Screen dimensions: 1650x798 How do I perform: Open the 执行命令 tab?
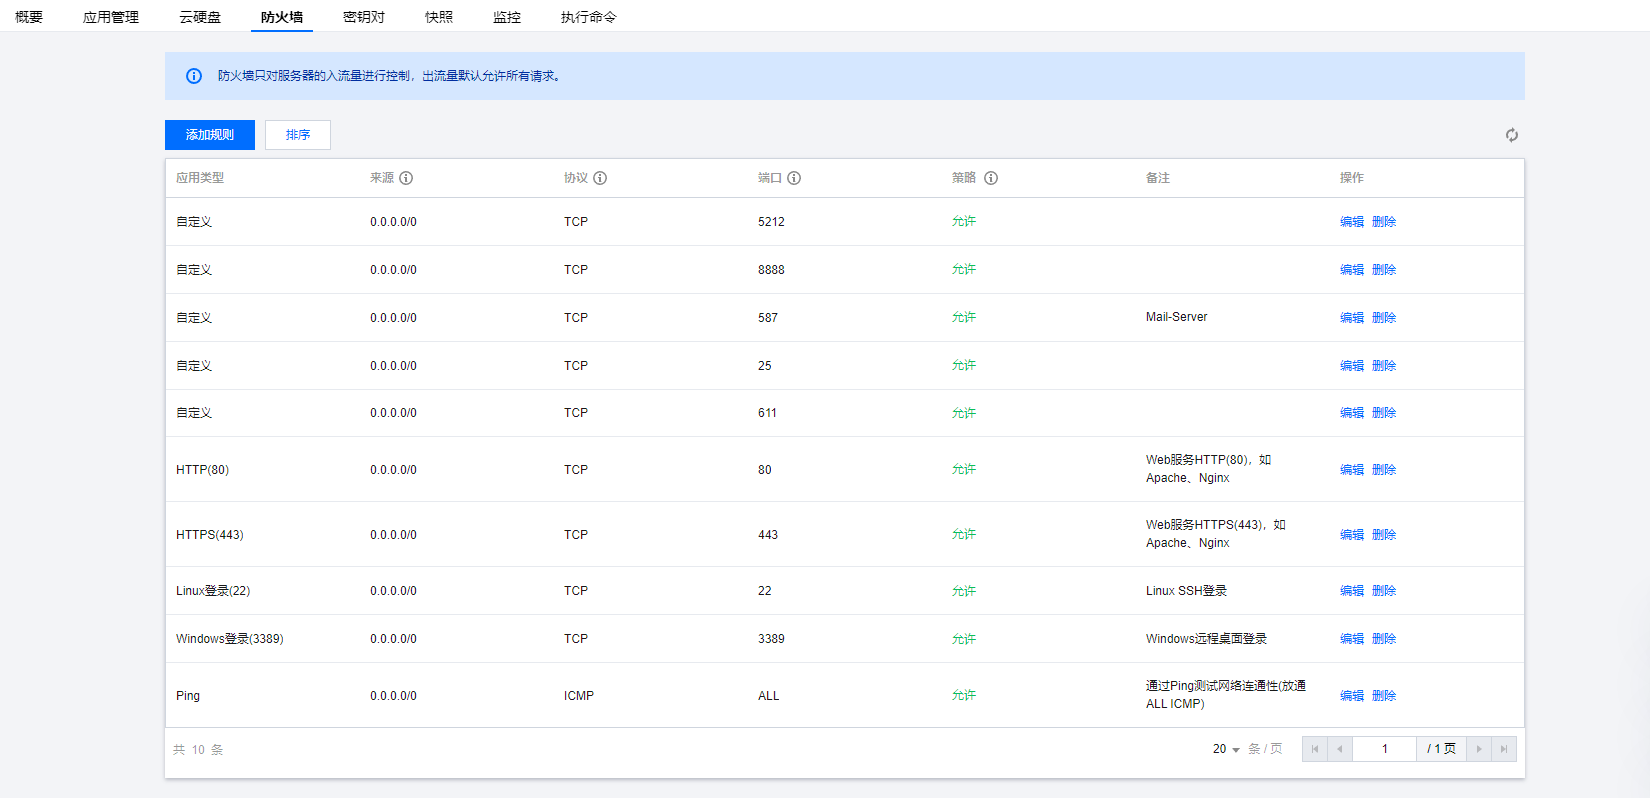[x=589, y=17]
